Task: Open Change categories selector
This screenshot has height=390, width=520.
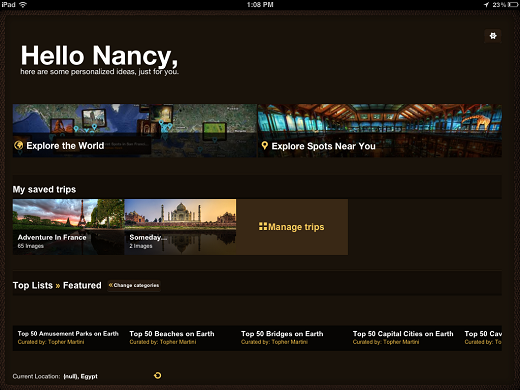Action: [x=134, y=285]
